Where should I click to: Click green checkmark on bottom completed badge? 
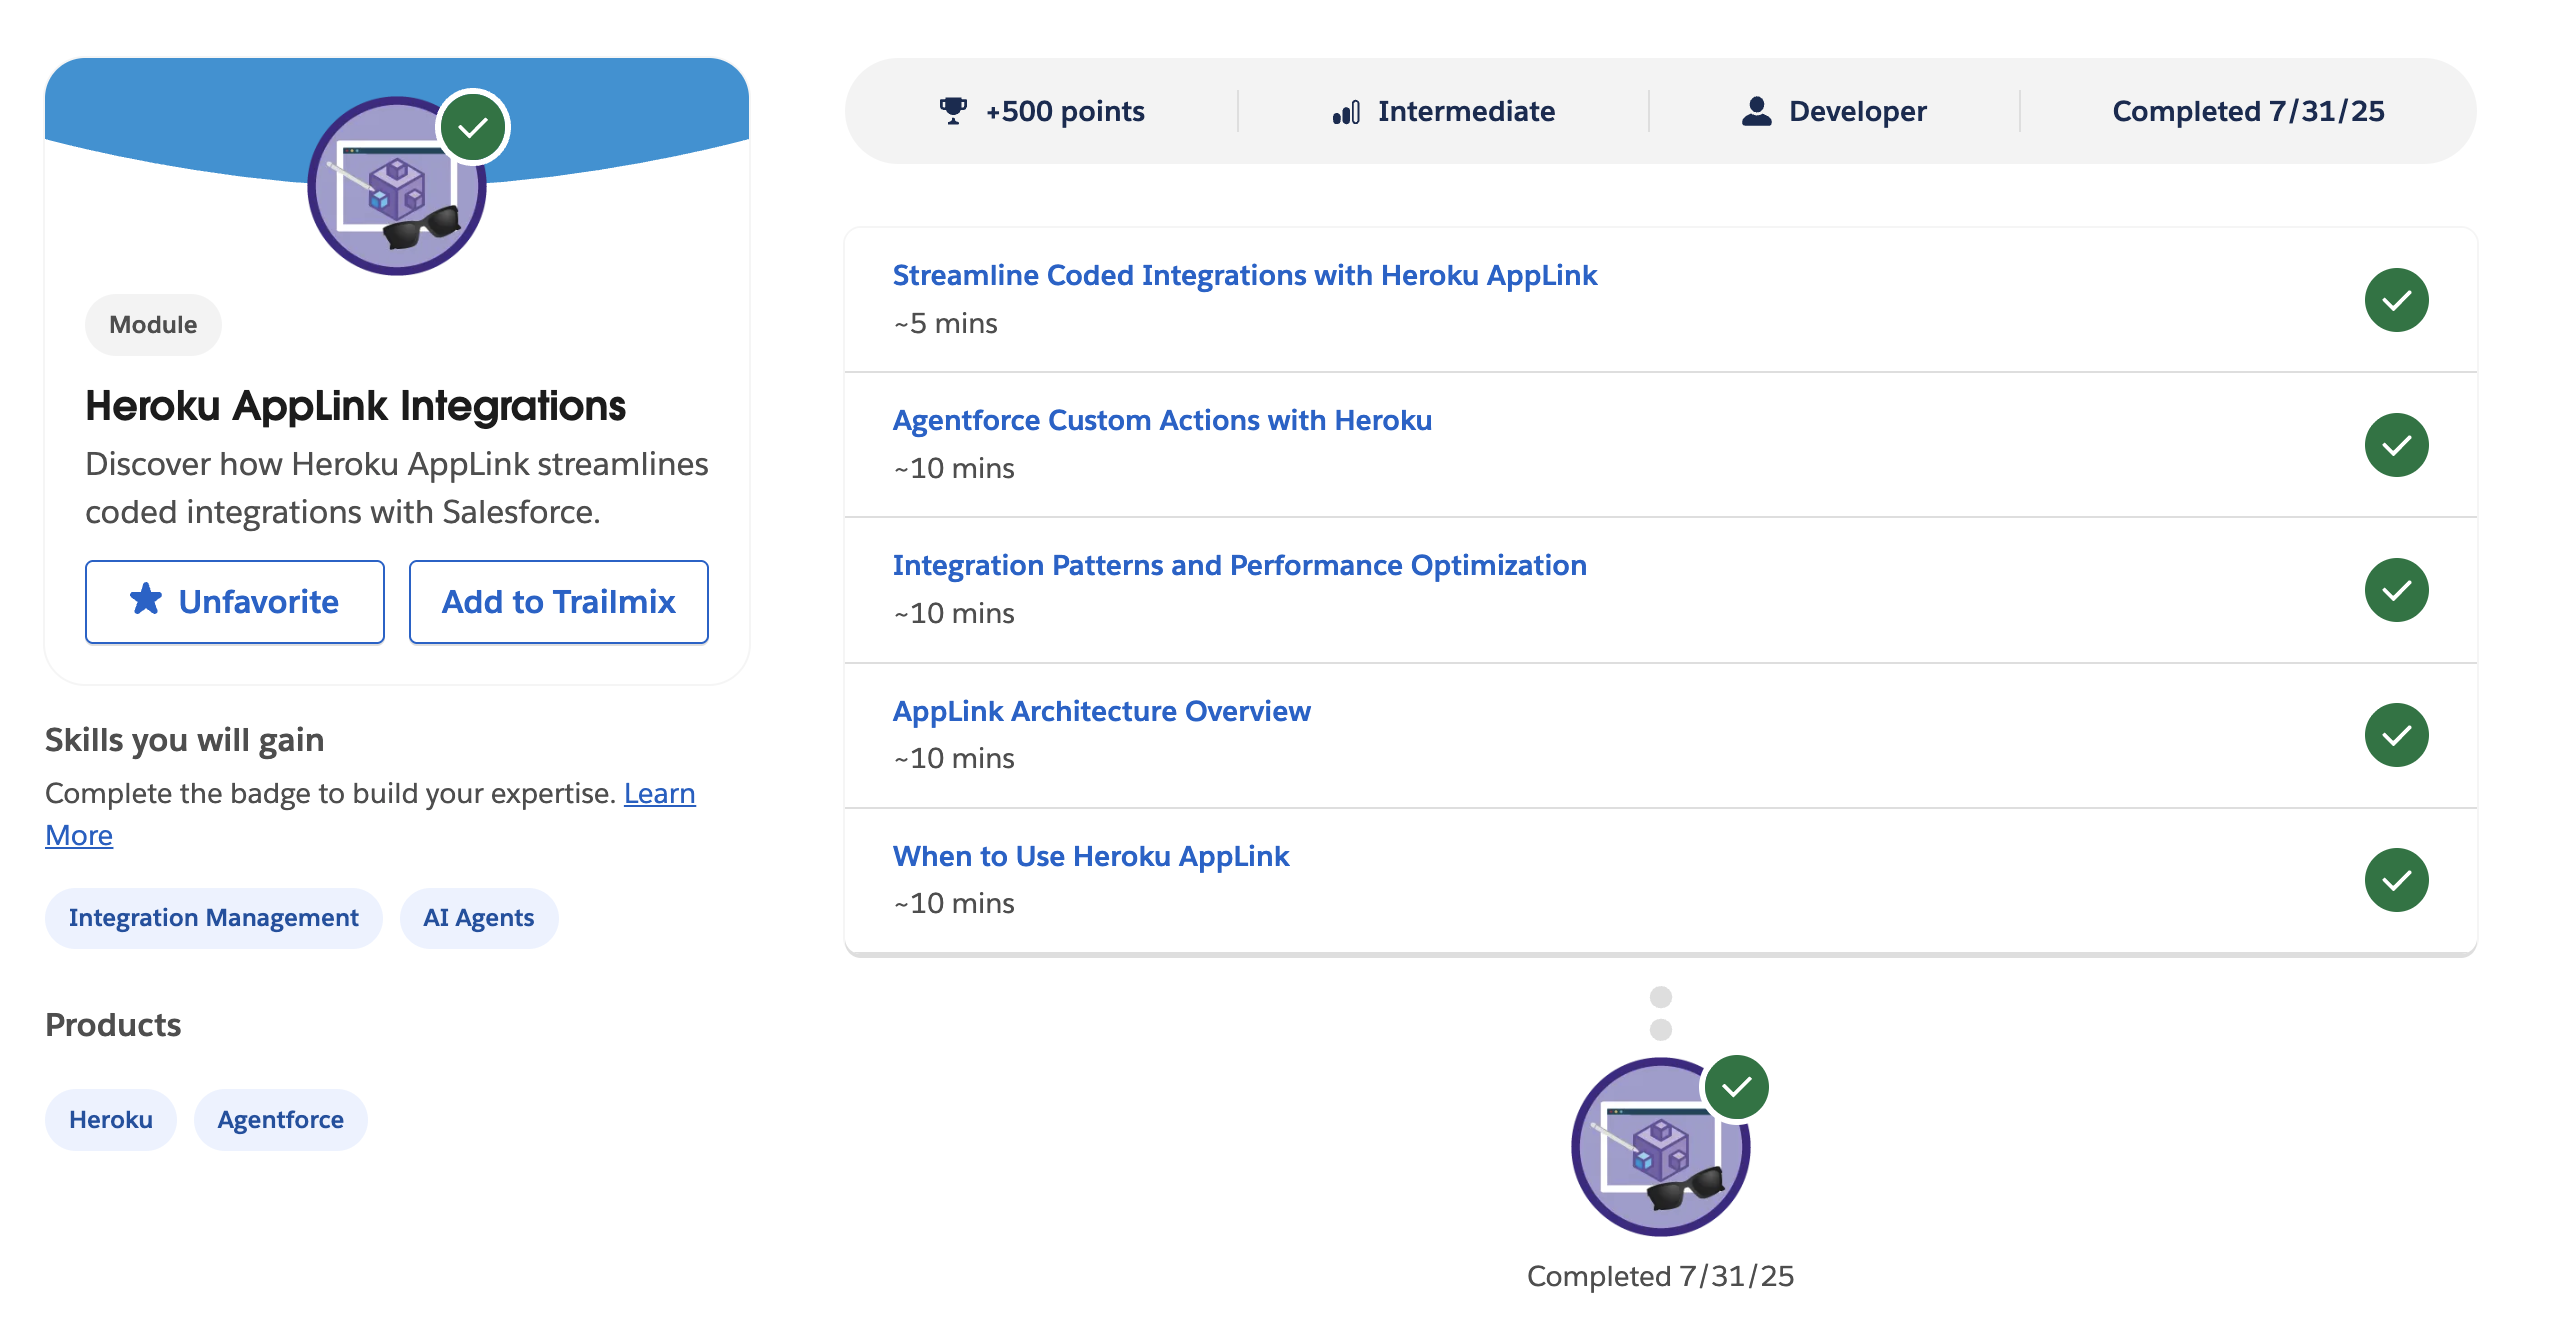coord(1737,1087)
